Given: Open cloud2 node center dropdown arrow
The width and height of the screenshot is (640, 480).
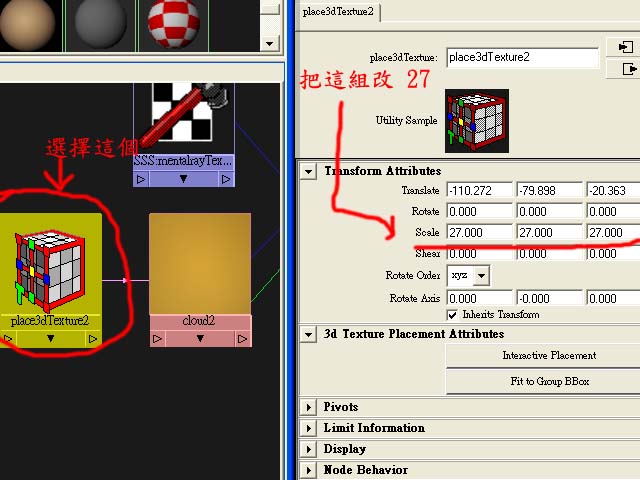Looking at the screenshot, I should [x=200, y=339].
